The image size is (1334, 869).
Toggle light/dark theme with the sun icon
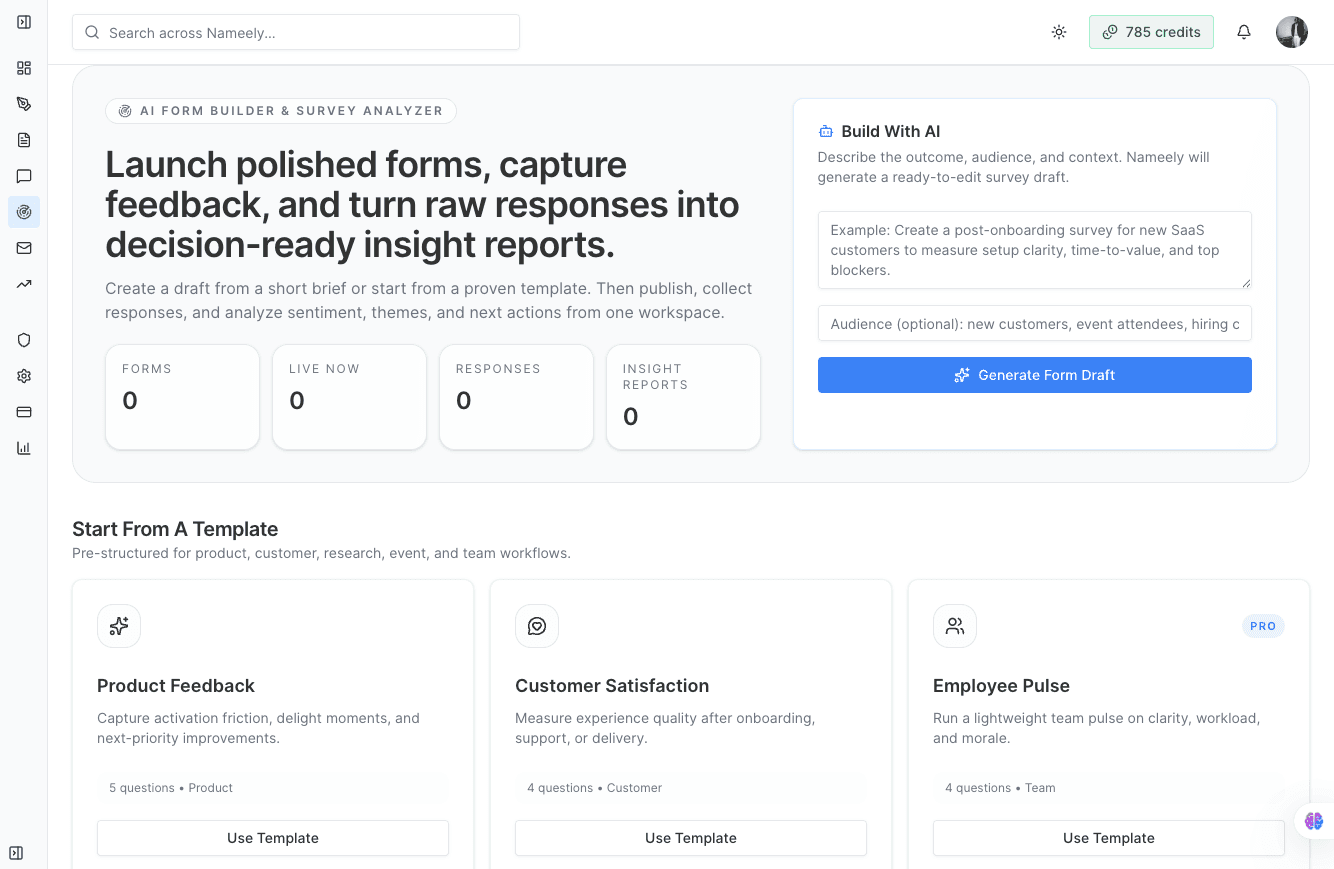pyautogui.click(x=1058, y=32)
